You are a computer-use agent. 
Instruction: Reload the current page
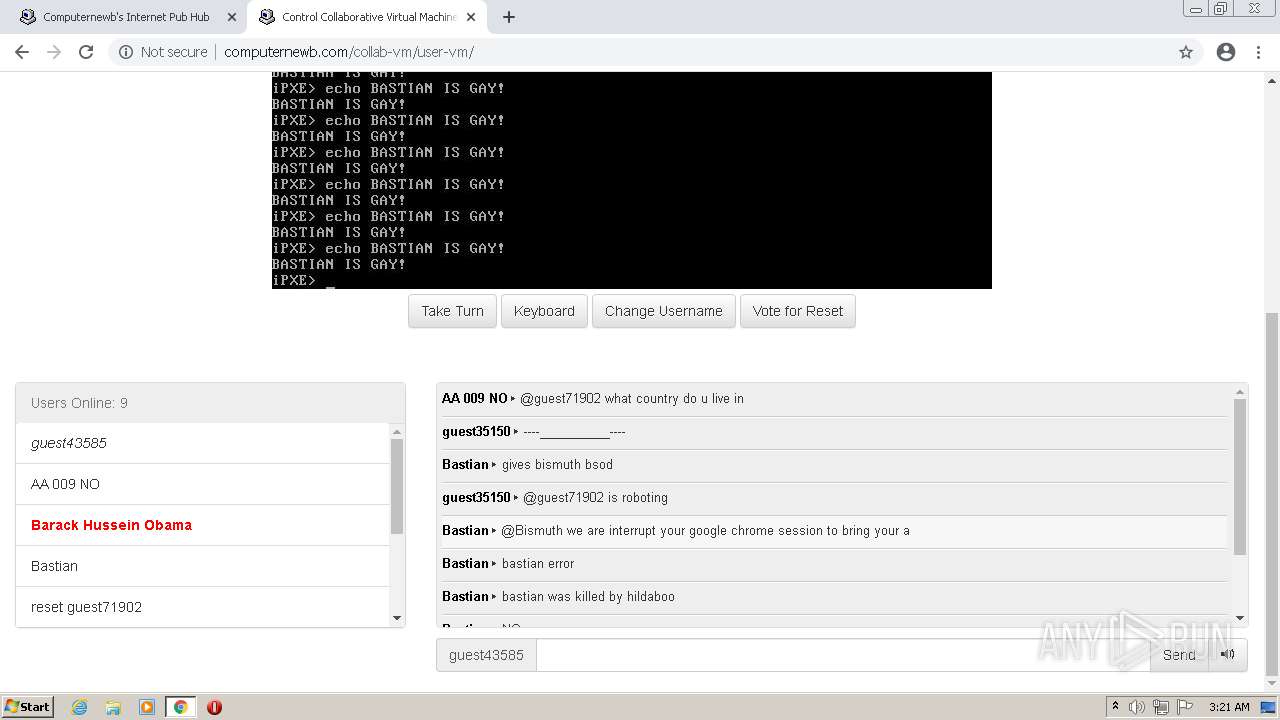(x=86, y=52)
